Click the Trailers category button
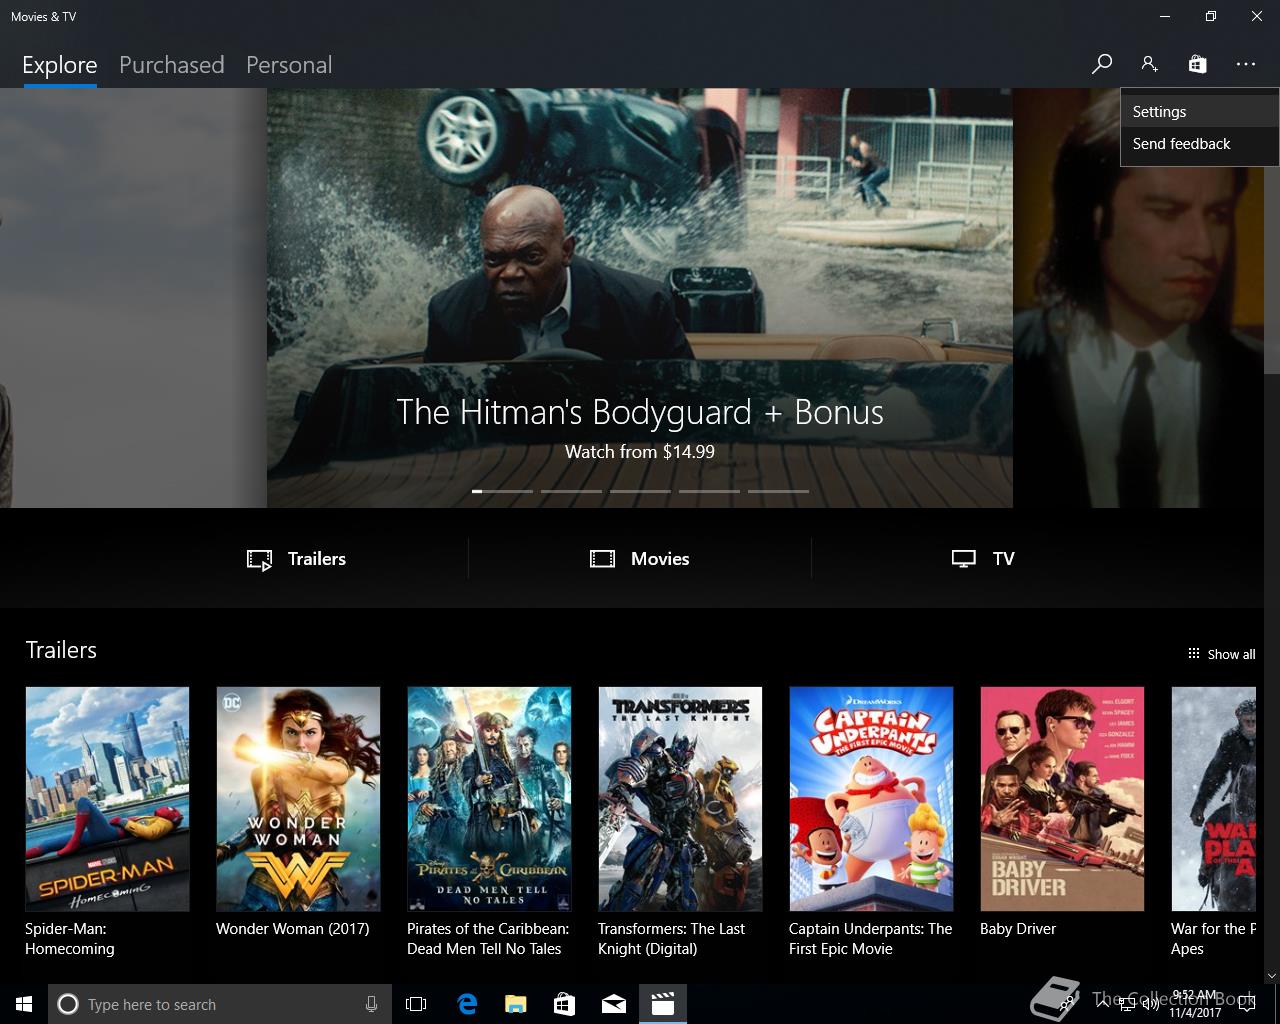This screenshot has height=1024, width=1280. point(296,559)
